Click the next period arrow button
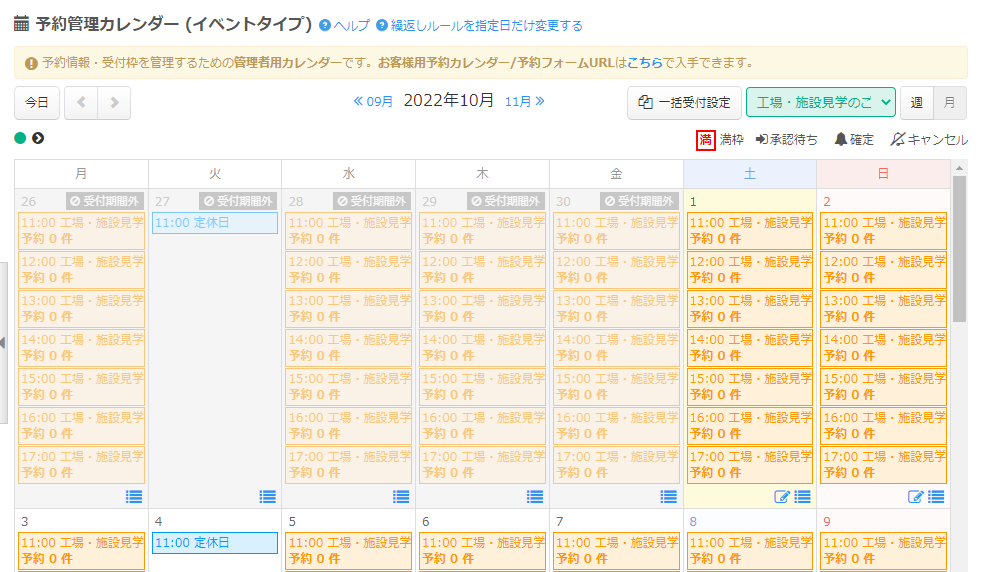Screen dimensions: 983x572 coord(114,102)
